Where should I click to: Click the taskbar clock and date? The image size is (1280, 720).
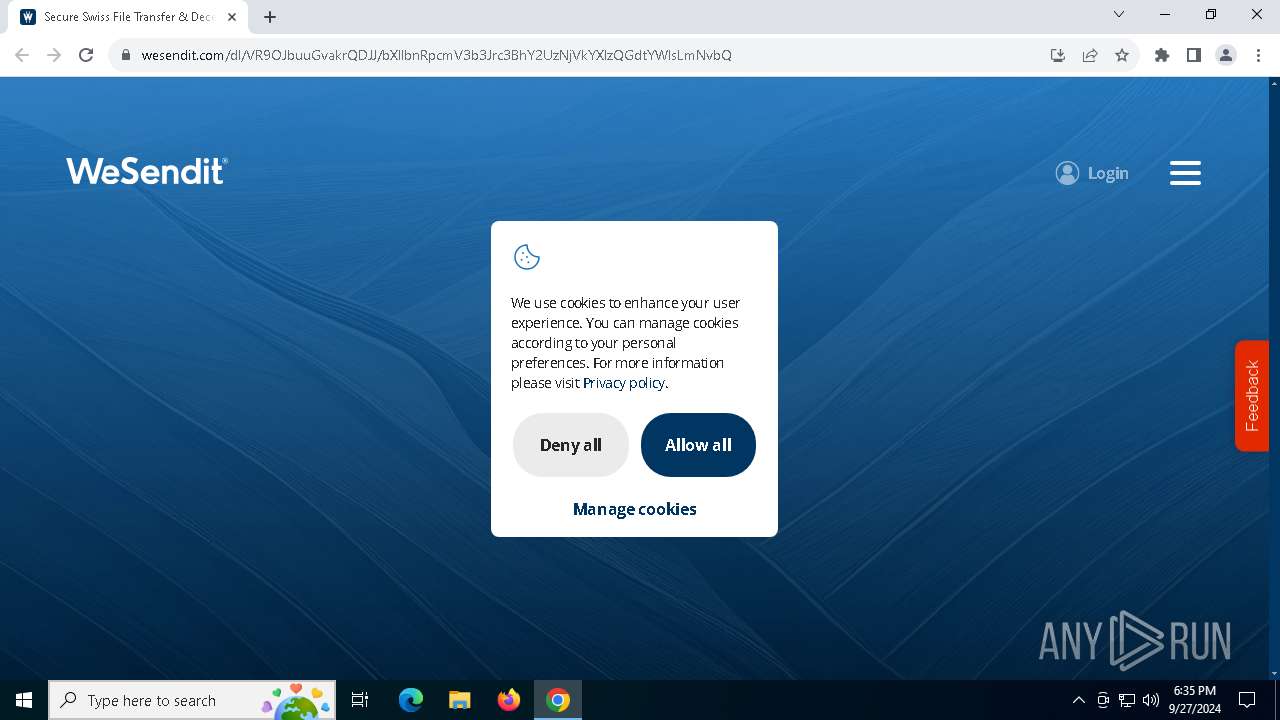[1195, 700]
